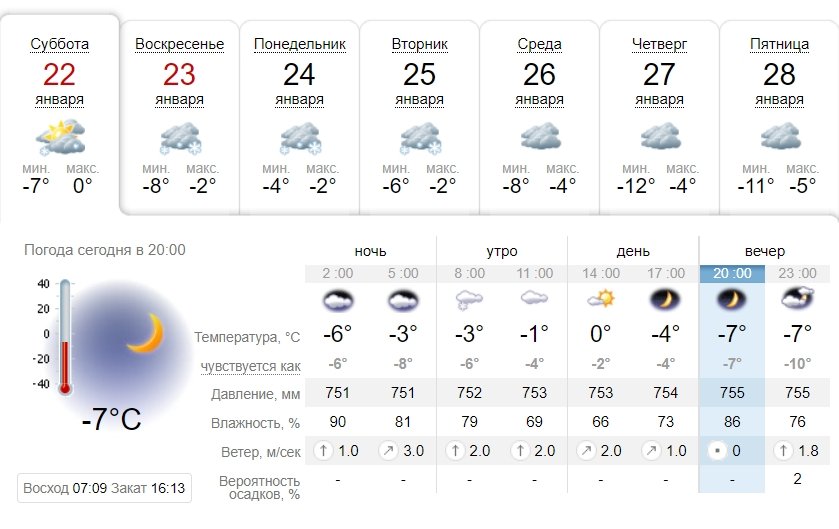Image resolution: width=839 pixels, height=529 pixels.
Task: Click the Восход 07:09 Закат 16:13 box
Action: pos(105,489)
